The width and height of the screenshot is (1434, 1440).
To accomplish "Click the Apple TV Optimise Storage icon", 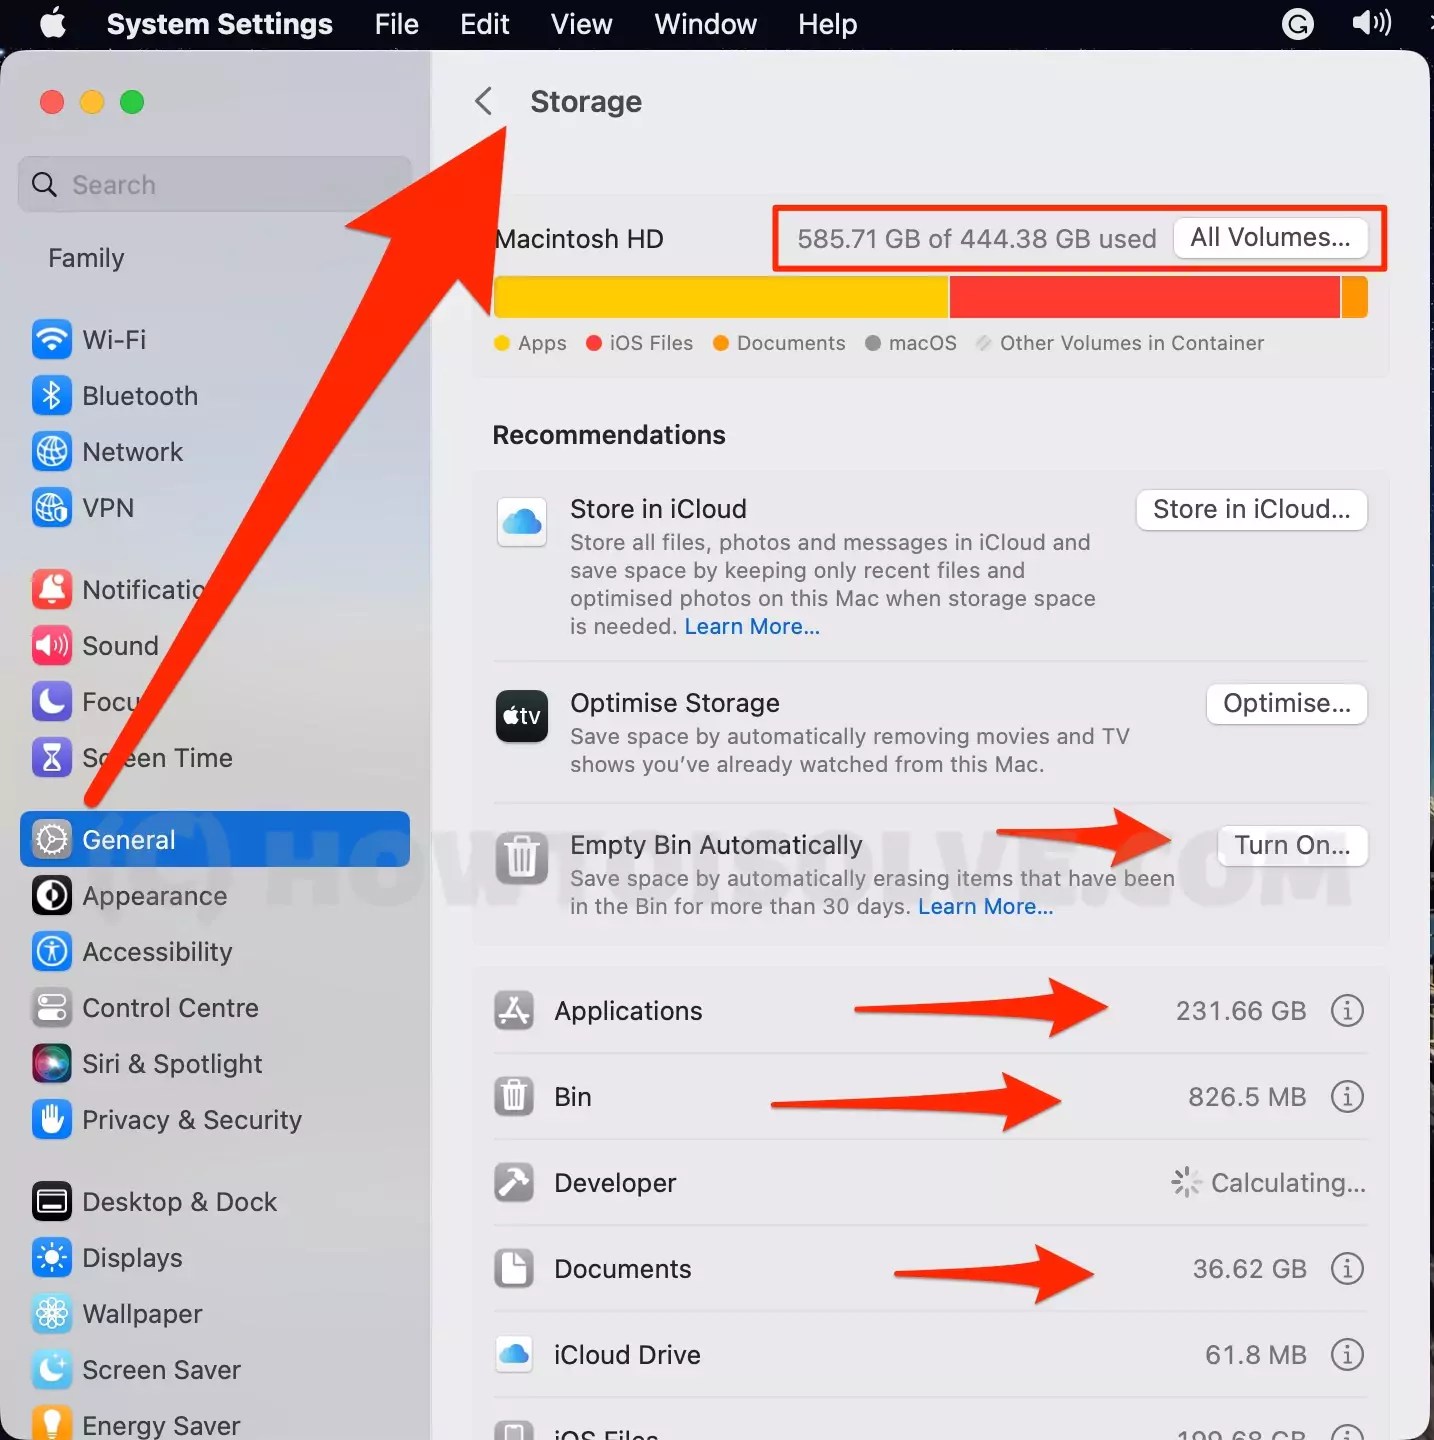I will coord(522,716).
